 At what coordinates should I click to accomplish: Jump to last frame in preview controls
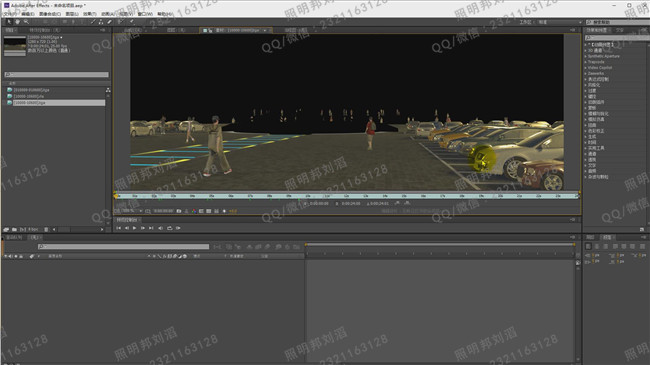pyautogui.click(x=151, y=228)
